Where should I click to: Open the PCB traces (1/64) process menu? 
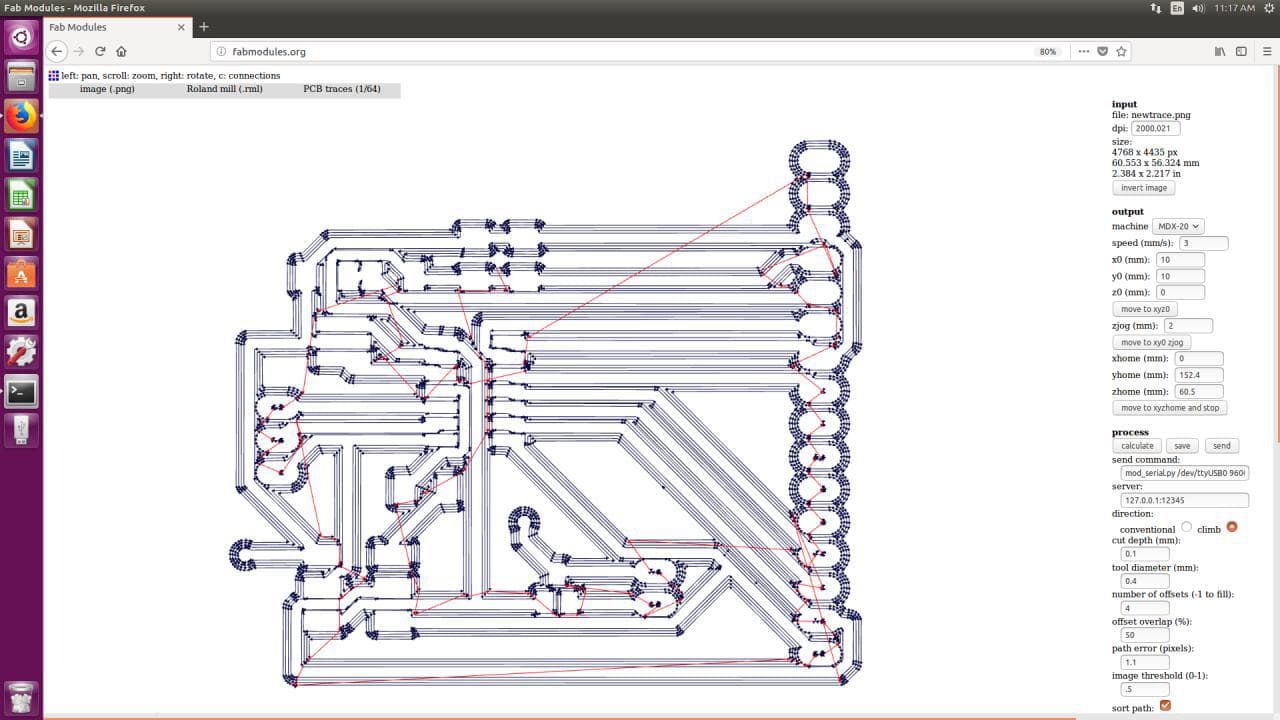342,89
